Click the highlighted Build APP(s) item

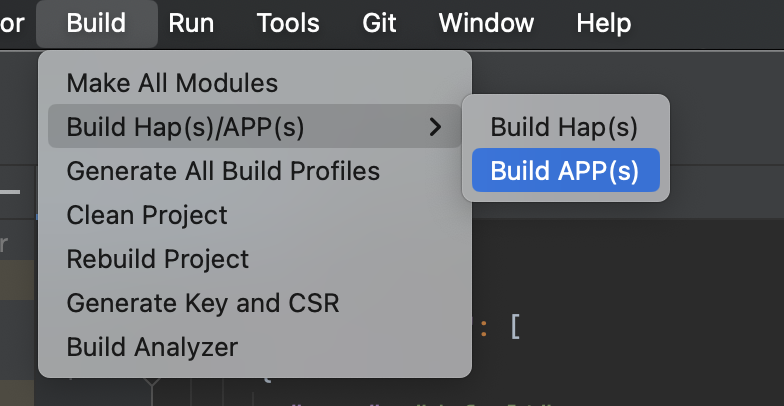click(564, 171)
